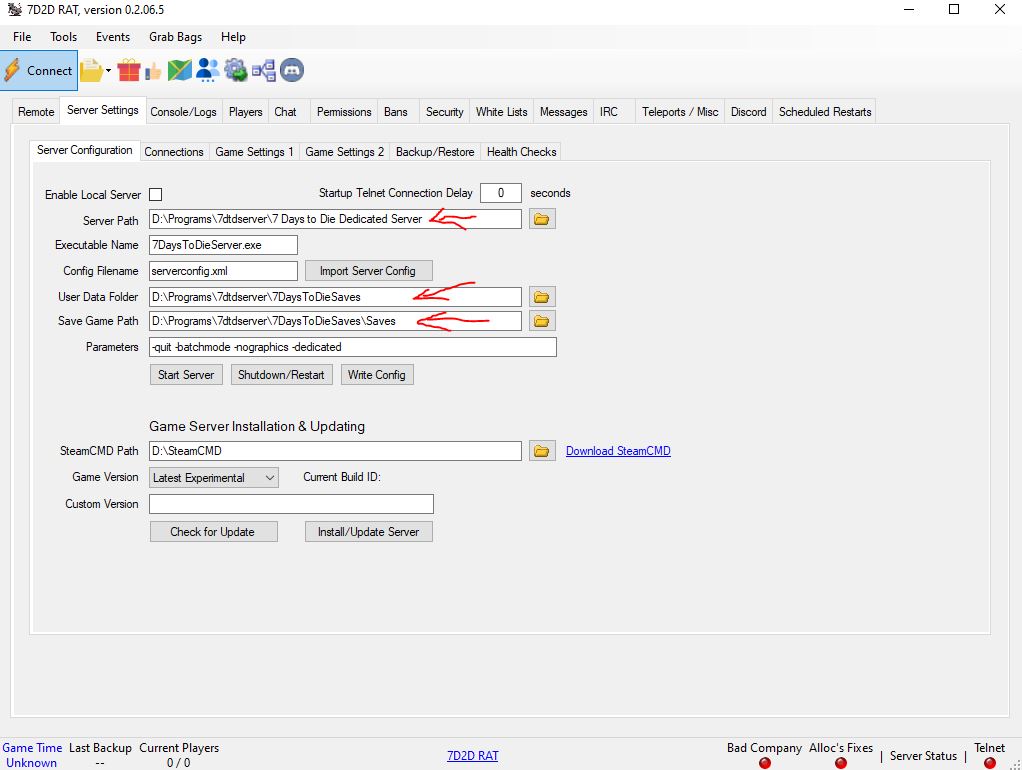Click the Discord logo toolbar icon
This screenshot has height=770, width=1022.
[292, 70]
